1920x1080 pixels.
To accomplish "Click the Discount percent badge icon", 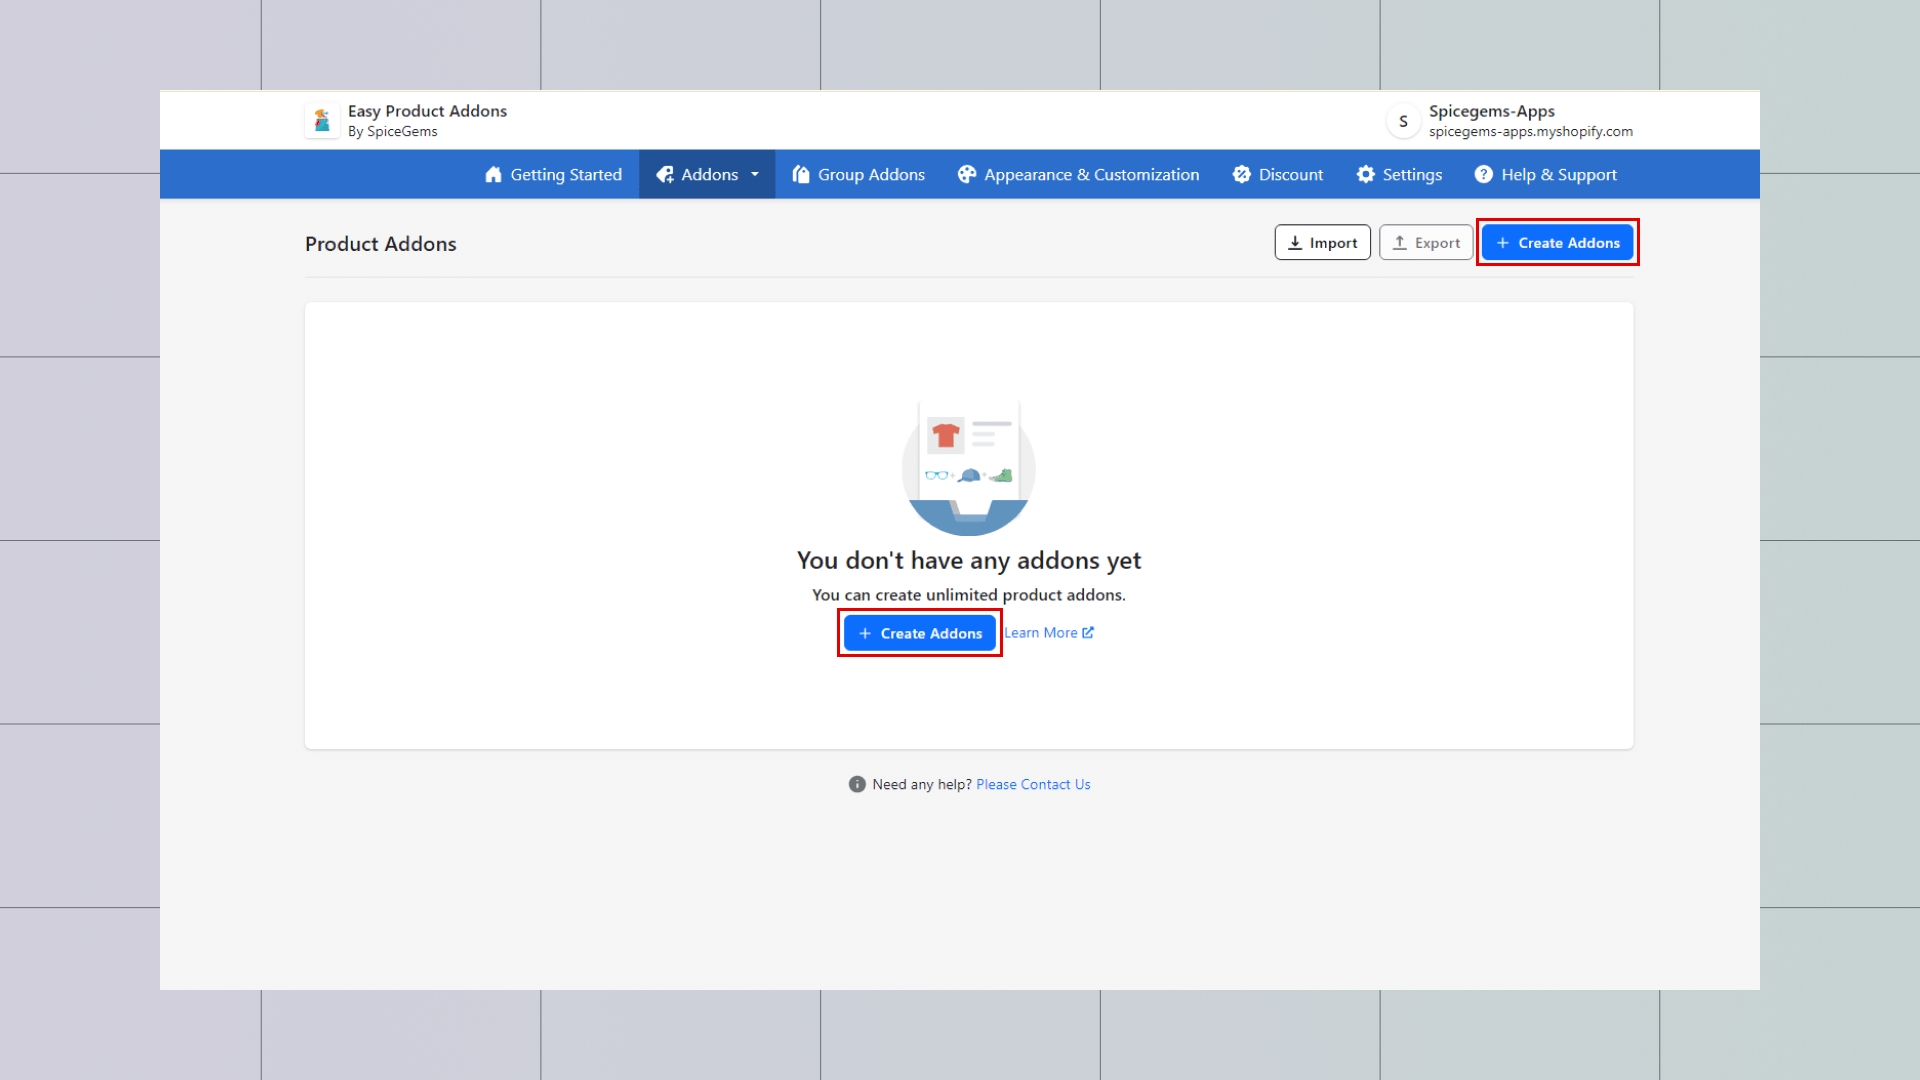I will 1241,175.
